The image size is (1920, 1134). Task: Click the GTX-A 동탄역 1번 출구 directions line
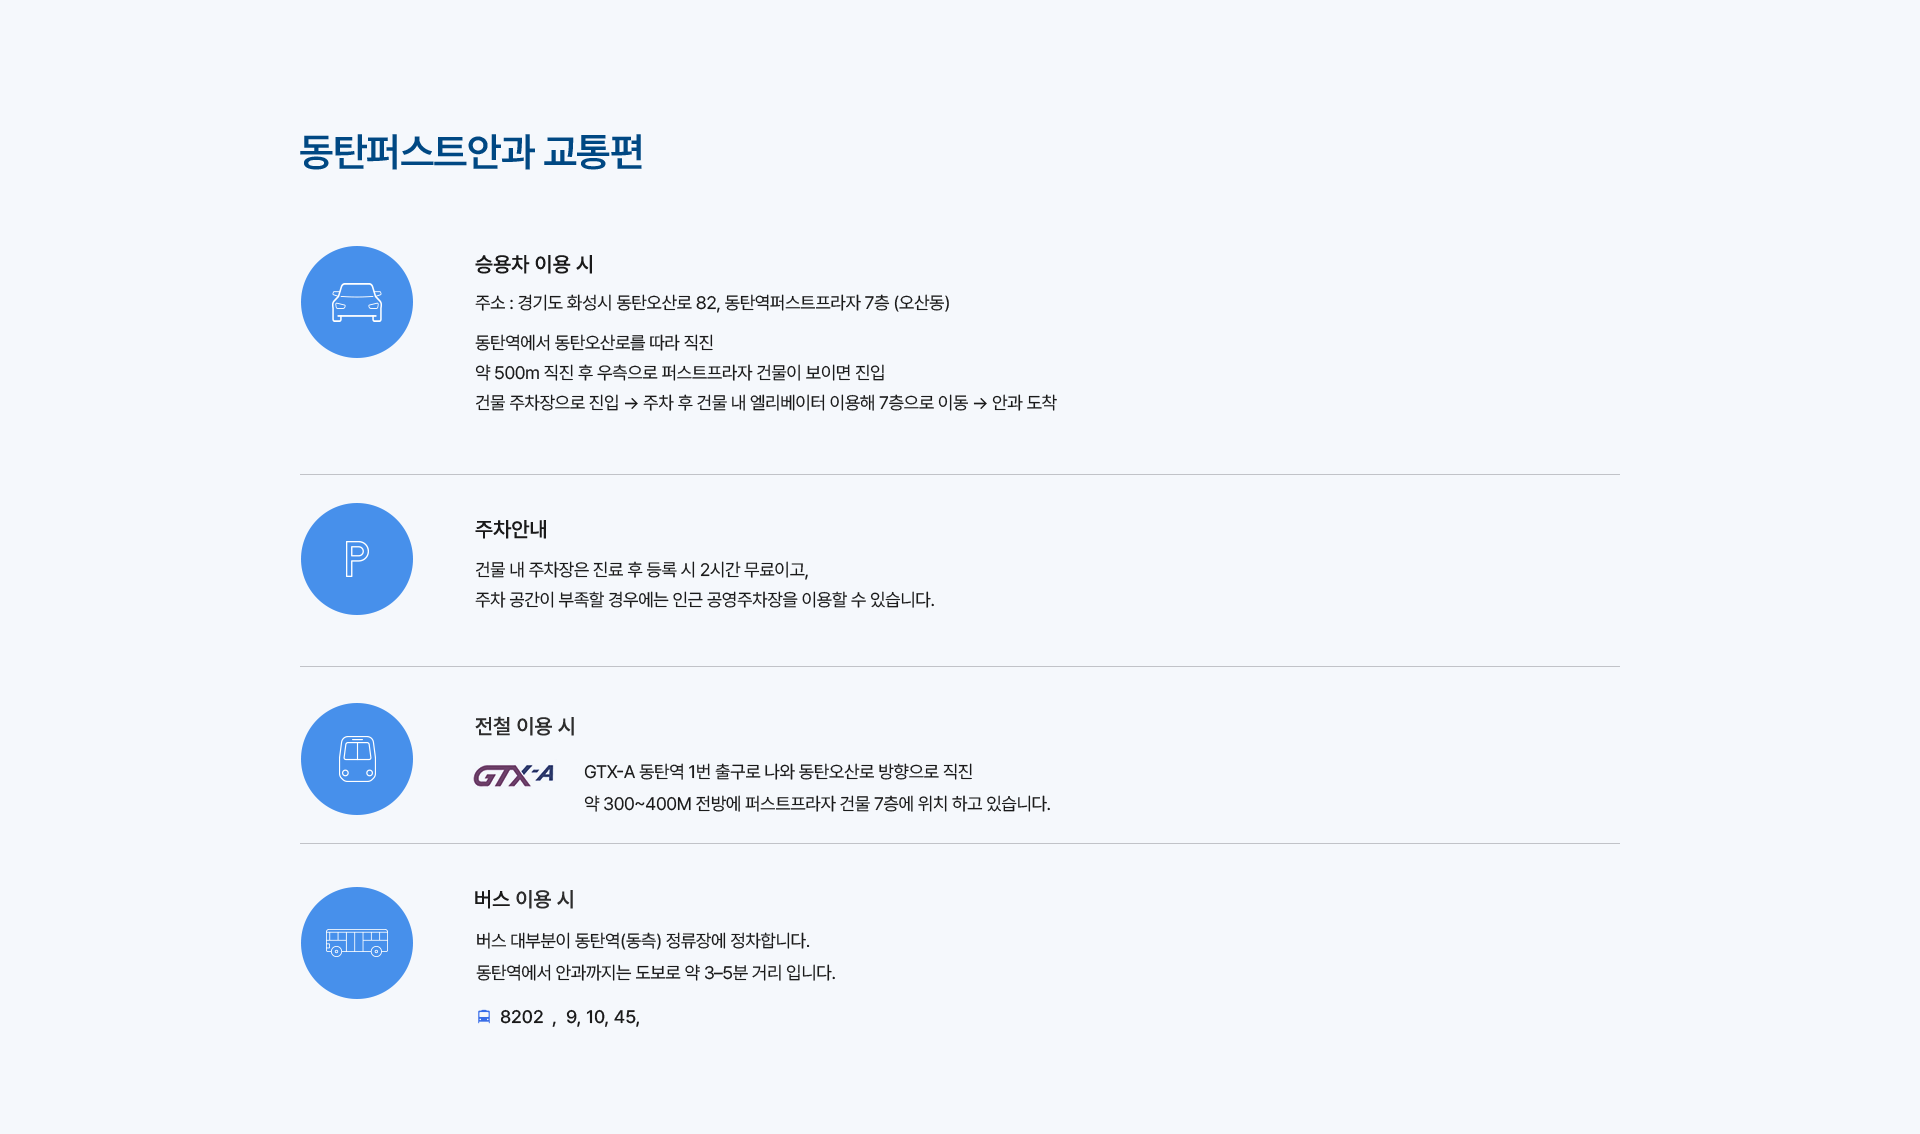(778, 772)
